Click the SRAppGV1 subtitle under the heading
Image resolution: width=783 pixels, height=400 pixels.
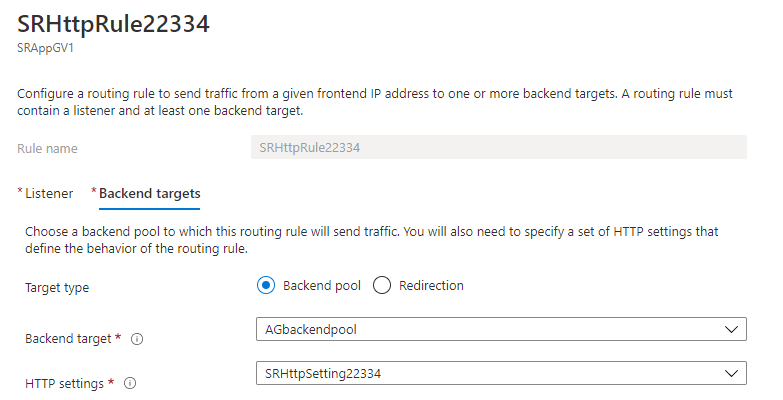pyautogui.click(x=41, y=47)
